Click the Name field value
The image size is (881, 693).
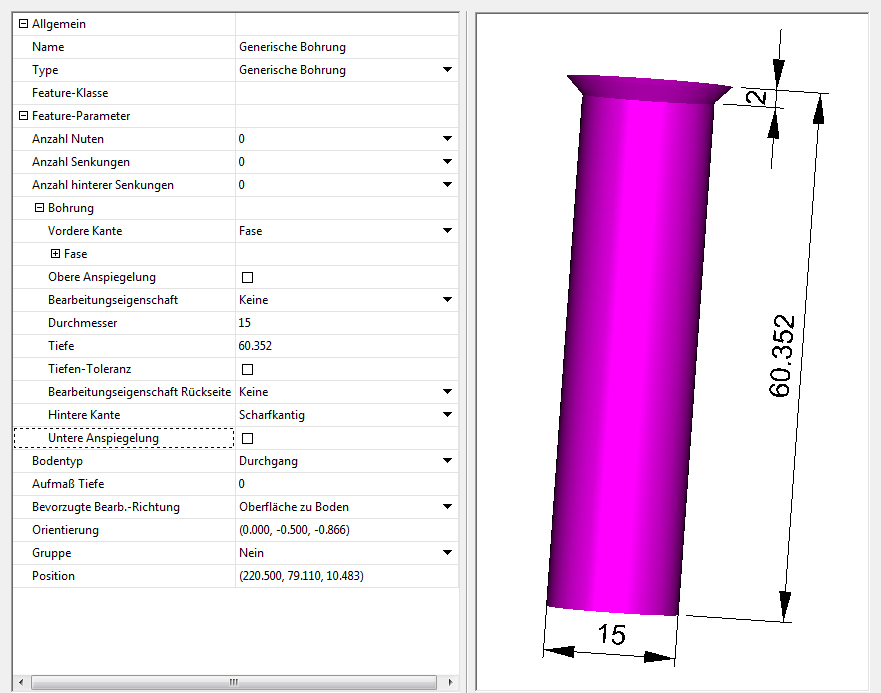(x=340, y=47)
